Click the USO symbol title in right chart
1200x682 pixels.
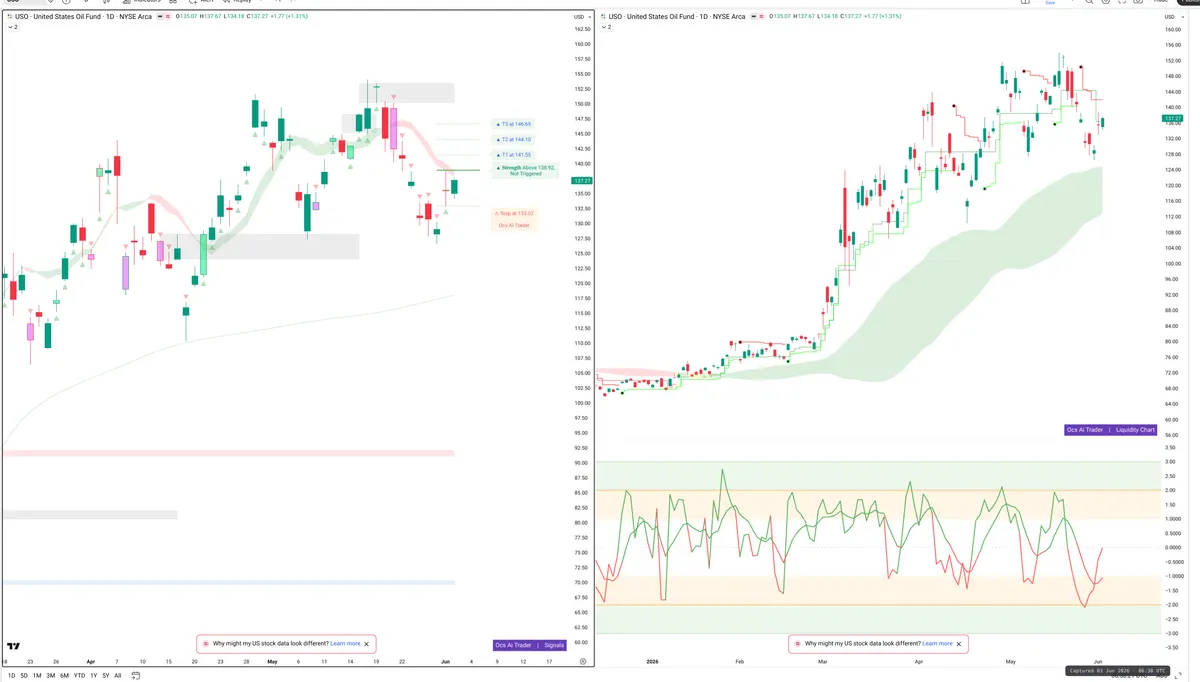click(x=676, y=17)
